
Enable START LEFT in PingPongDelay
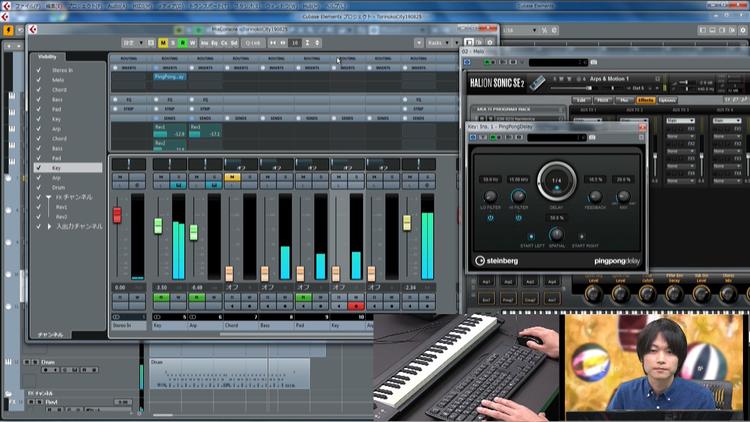pyautogui.click(x=531, y=237)
